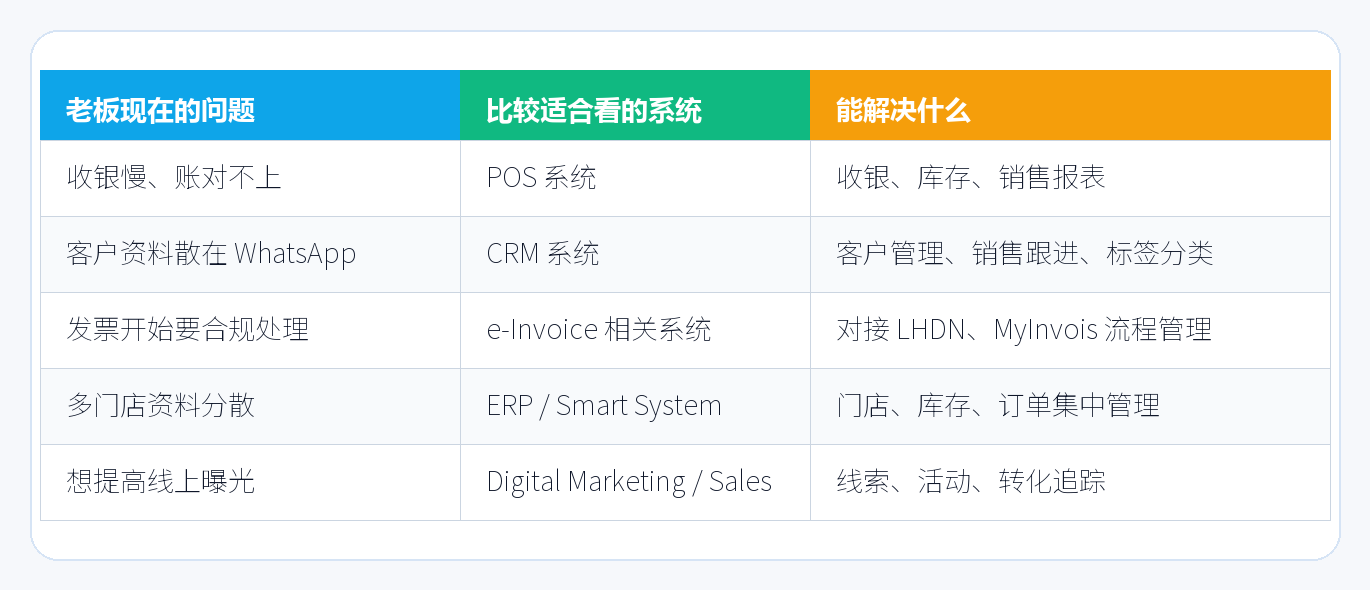Click the 线索、活动、转化追踪 cell

(x=1070, y=482)
